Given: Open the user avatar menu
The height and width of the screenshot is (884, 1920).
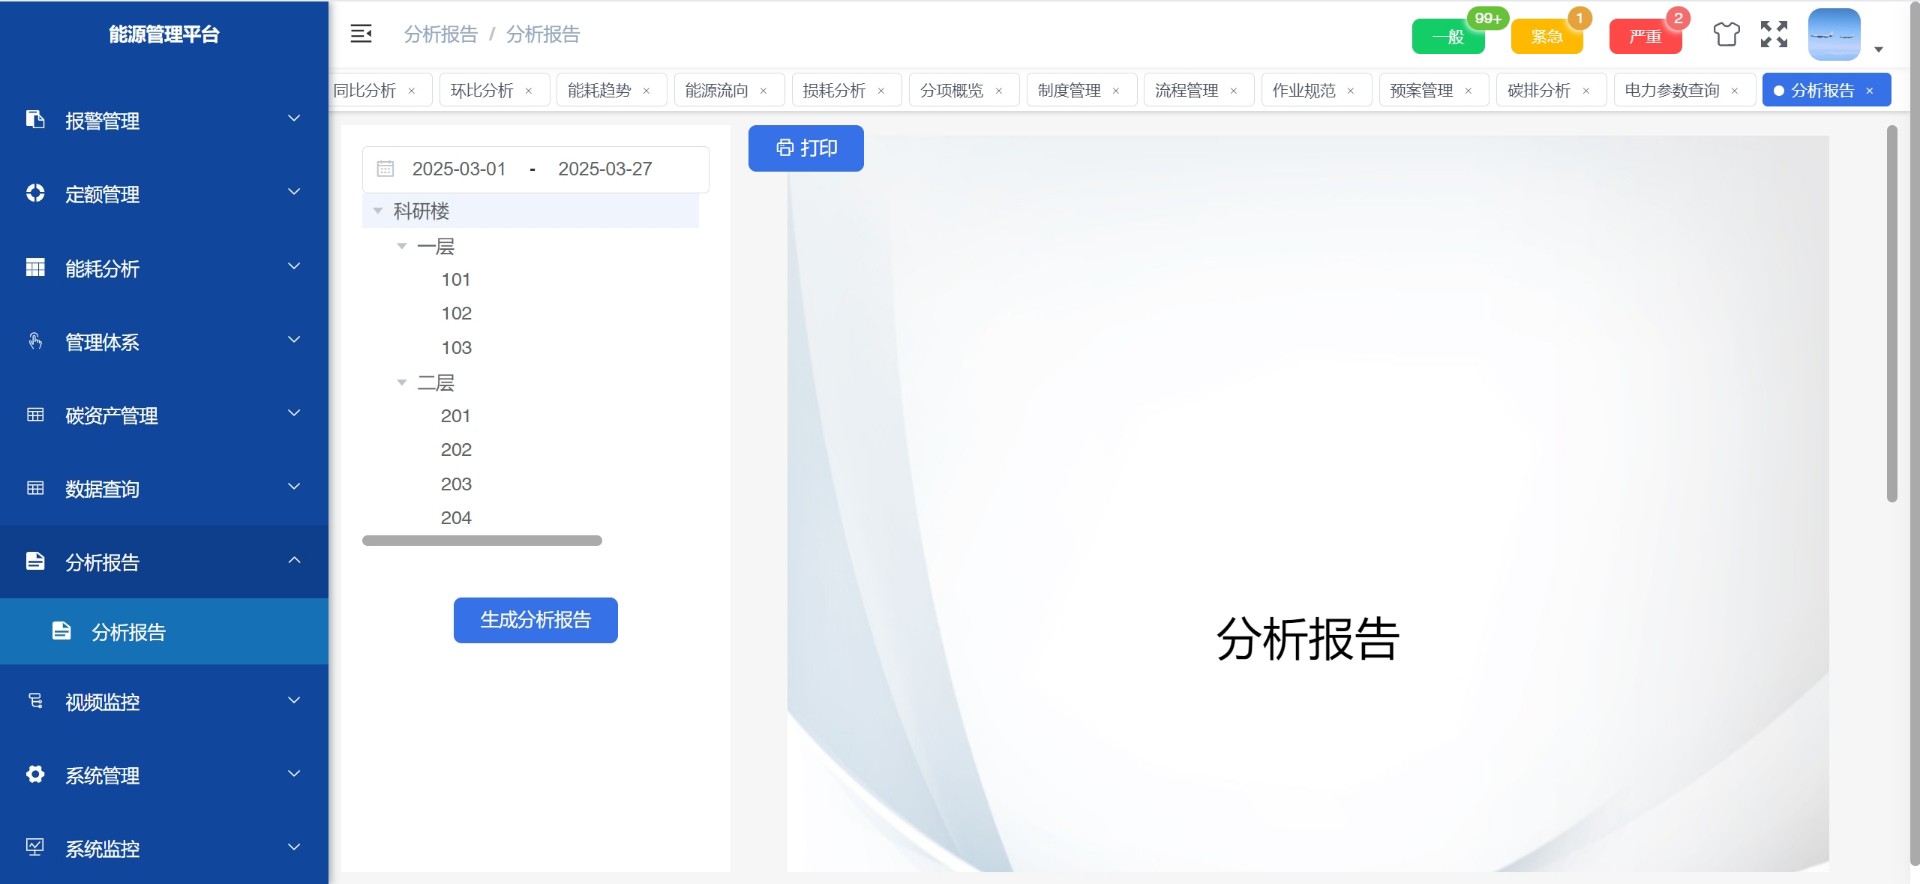Looking at the screenshot, I should [1834, 35].
